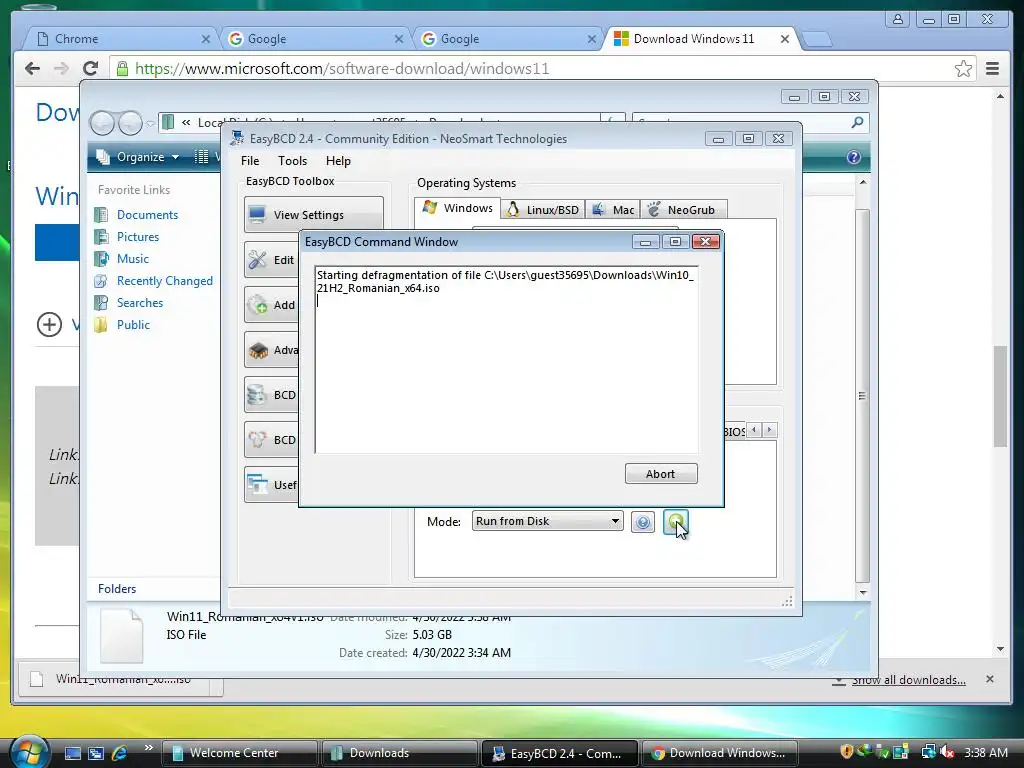The height and width of the screenshot is (768, 1024).
Task: Switch to the Linux/BSD tab
Action: point(543,210)
